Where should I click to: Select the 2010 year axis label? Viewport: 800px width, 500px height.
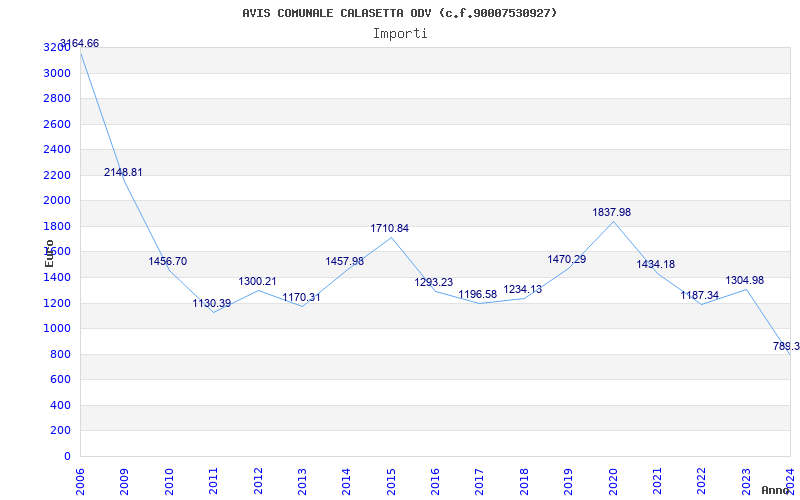point(169,482)
